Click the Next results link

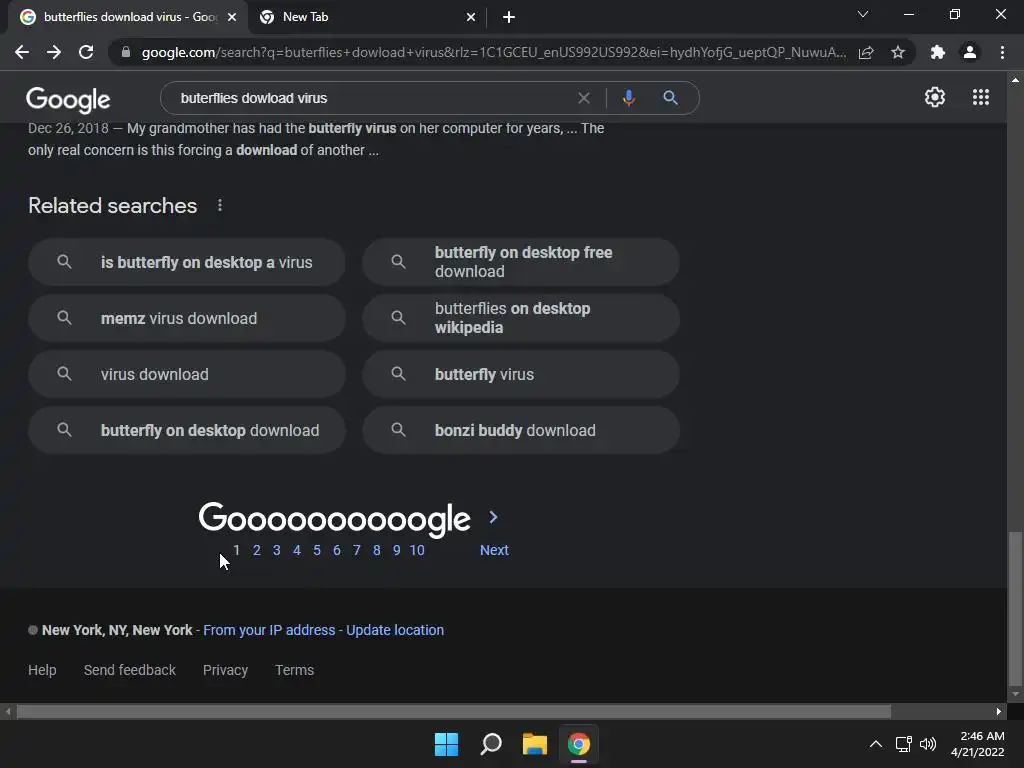494,551
